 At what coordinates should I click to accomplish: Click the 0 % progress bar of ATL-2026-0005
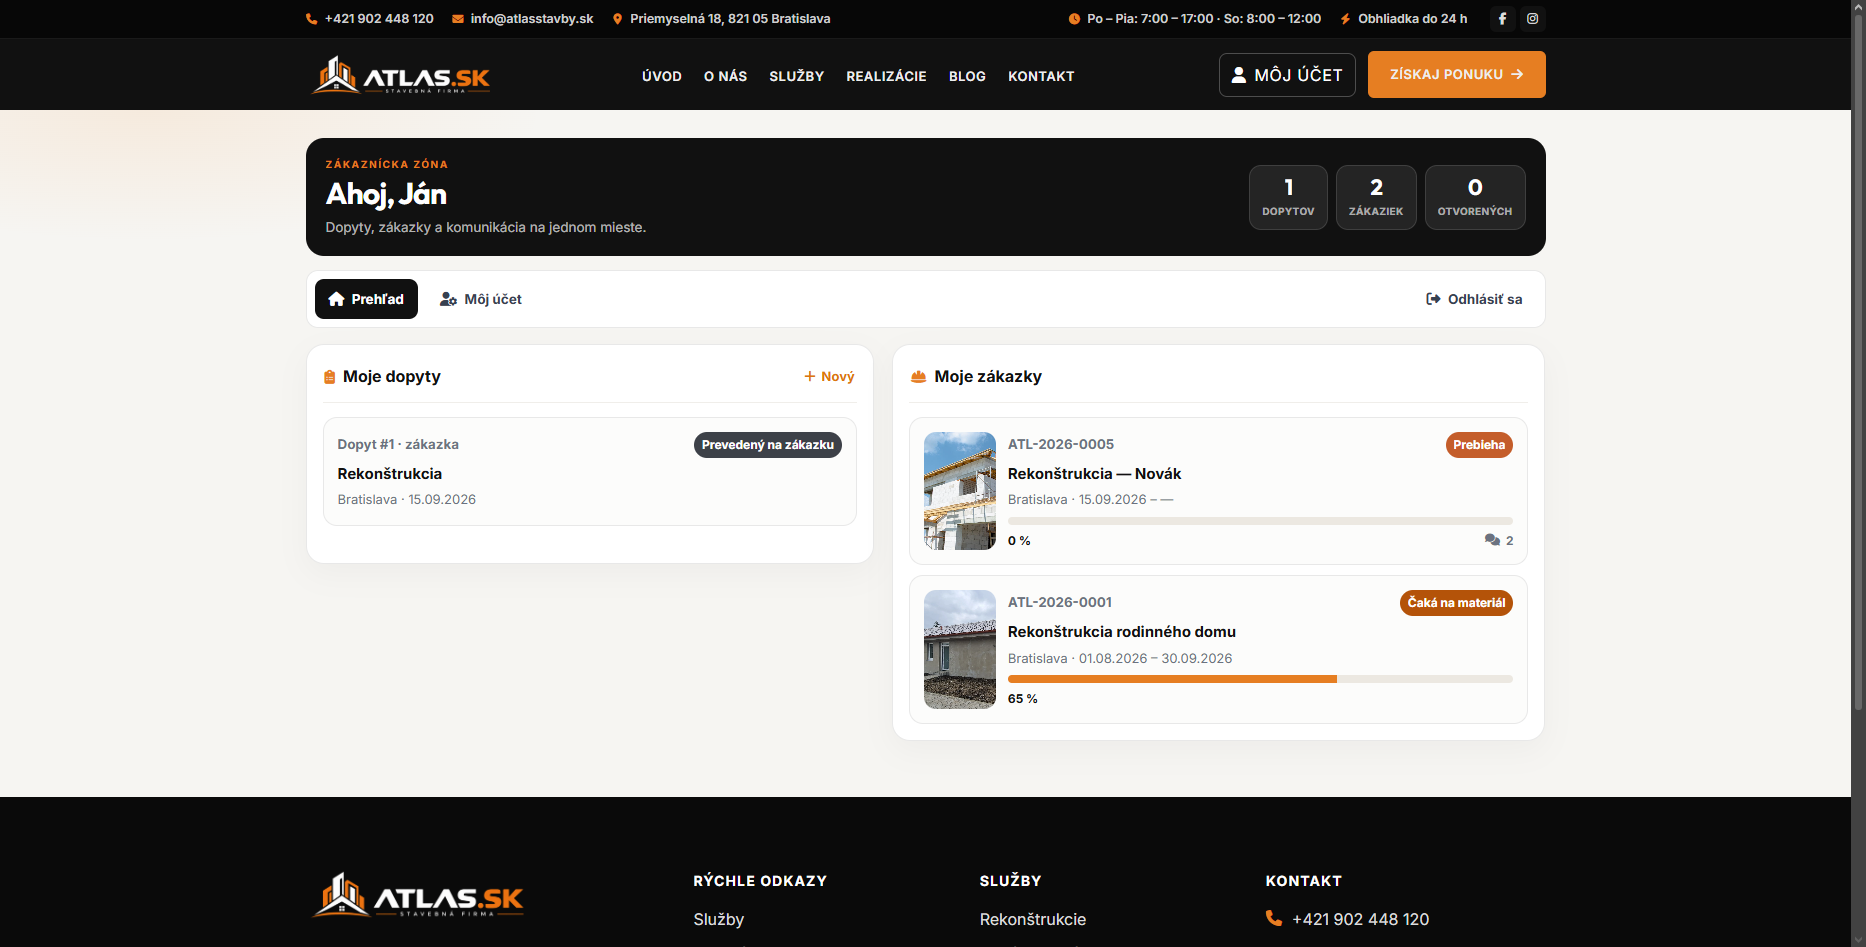click(1260, 521)
